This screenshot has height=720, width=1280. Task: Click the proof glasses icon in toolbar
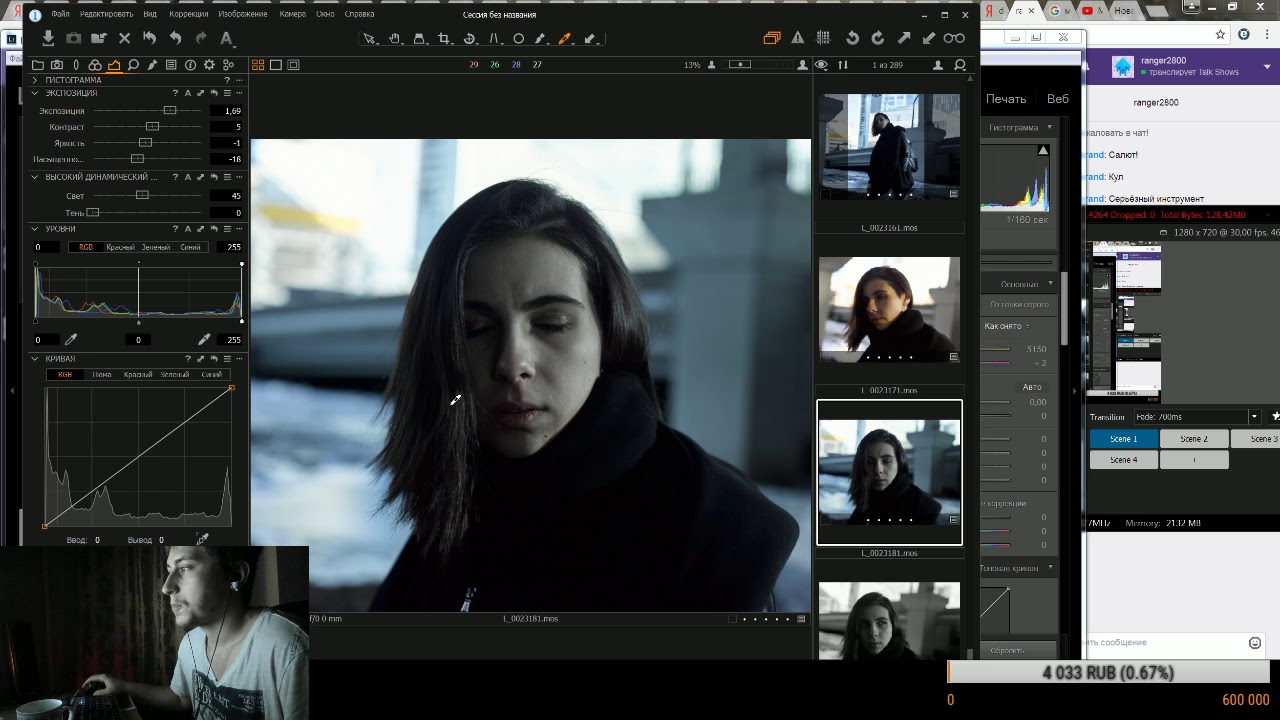click(954, 38)
